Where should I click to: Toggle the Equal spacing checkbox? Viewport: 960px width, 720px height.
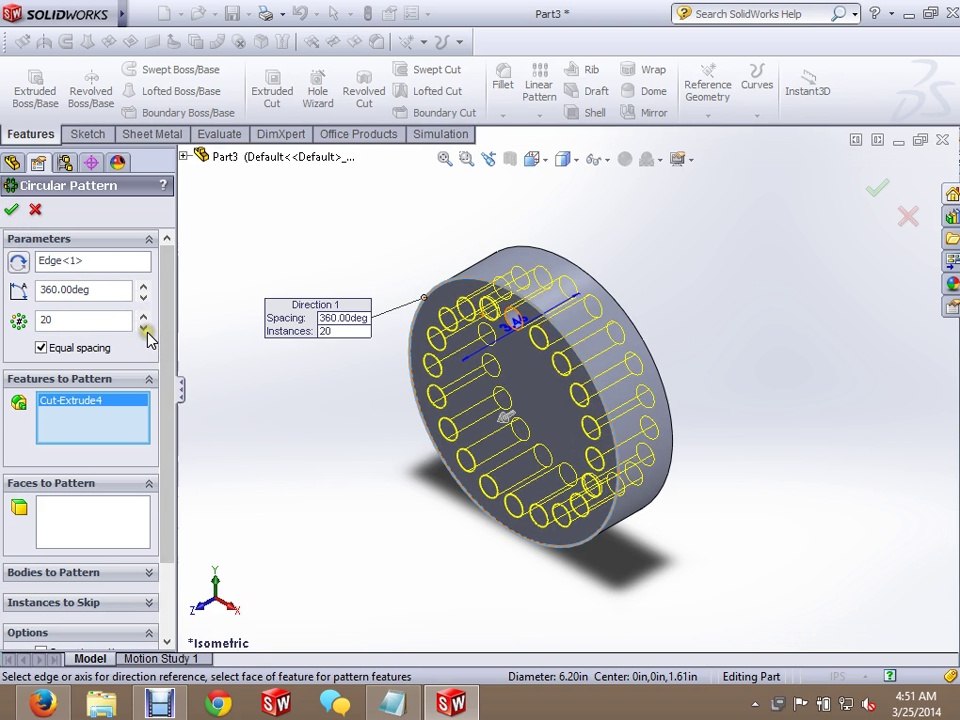coord(41,347)
